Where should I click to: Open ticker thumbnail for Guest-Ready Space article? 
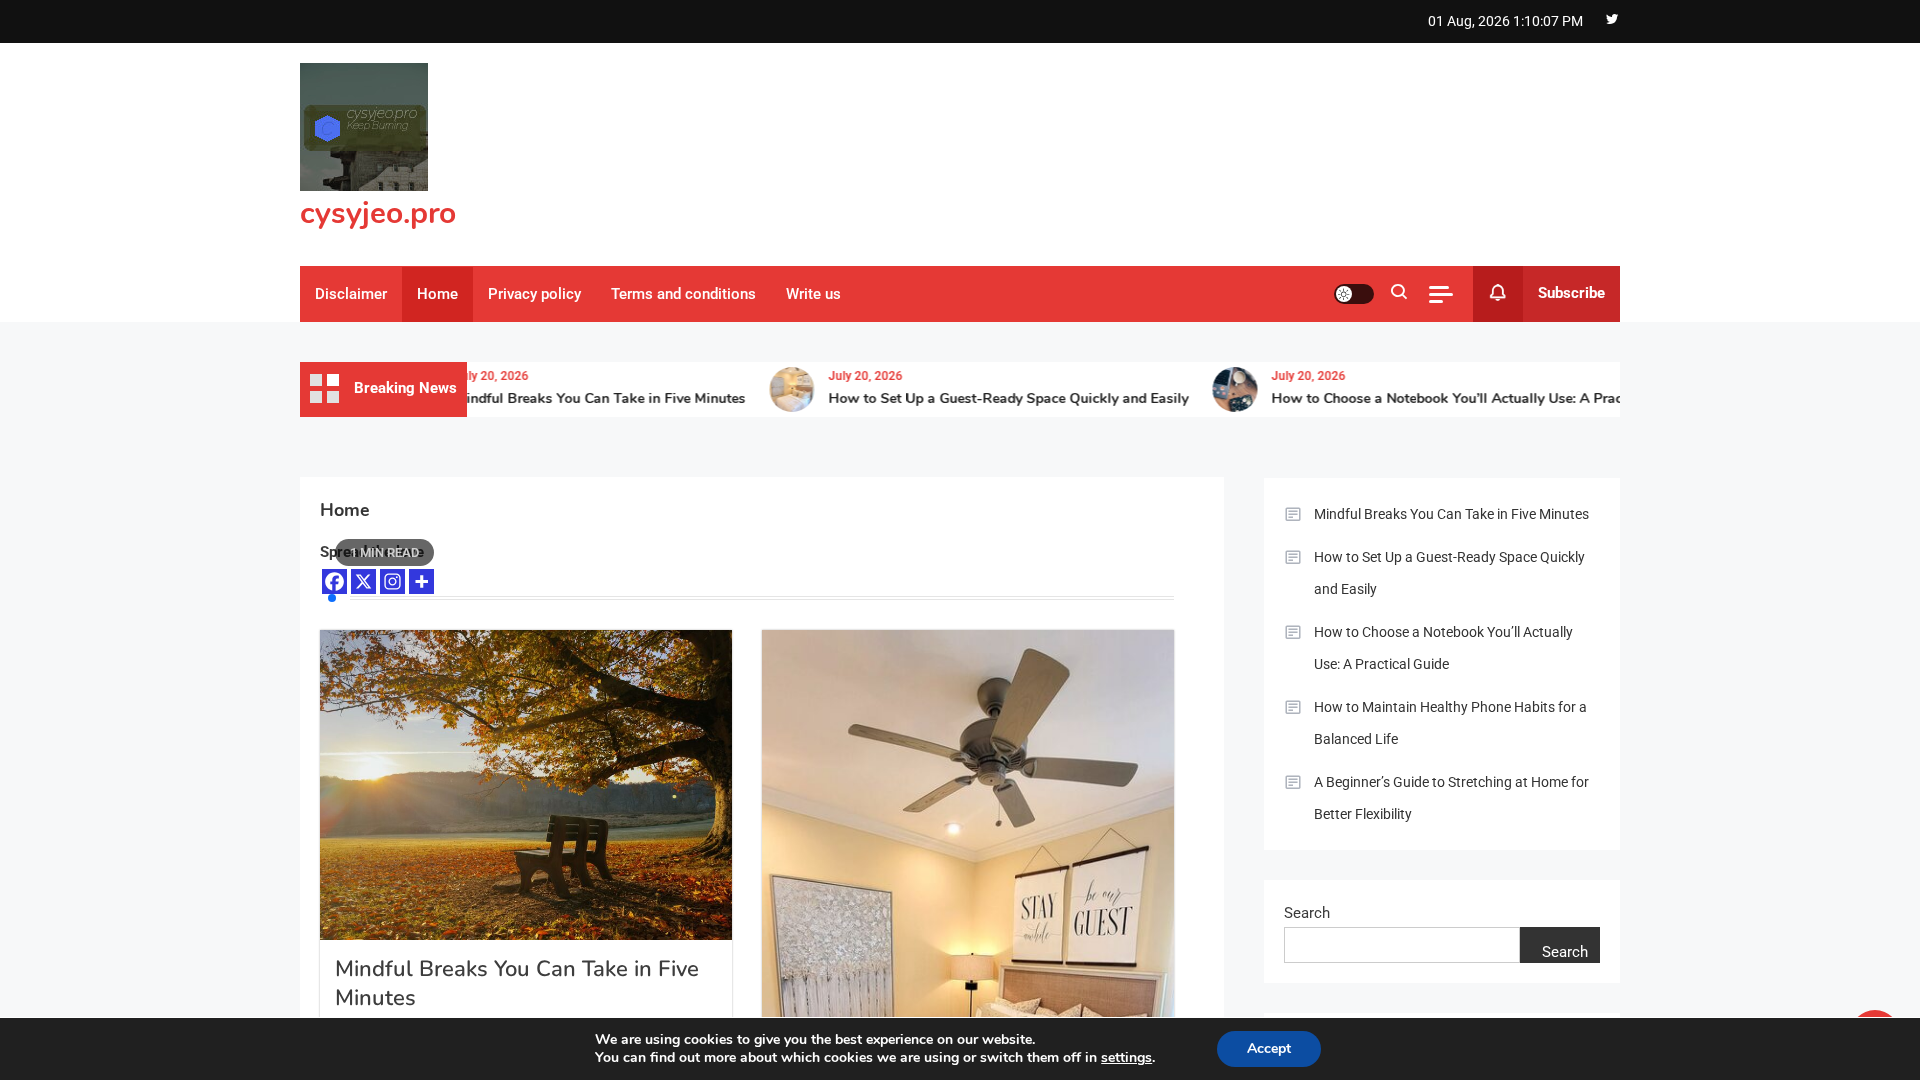pos(792,389)
